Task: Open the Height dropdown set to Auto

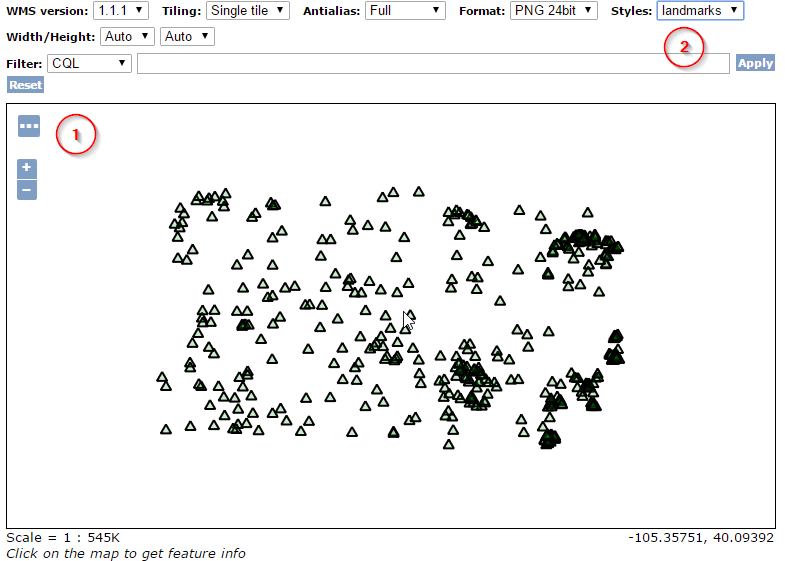Action: pyautogui.click(x=187, y=37)
